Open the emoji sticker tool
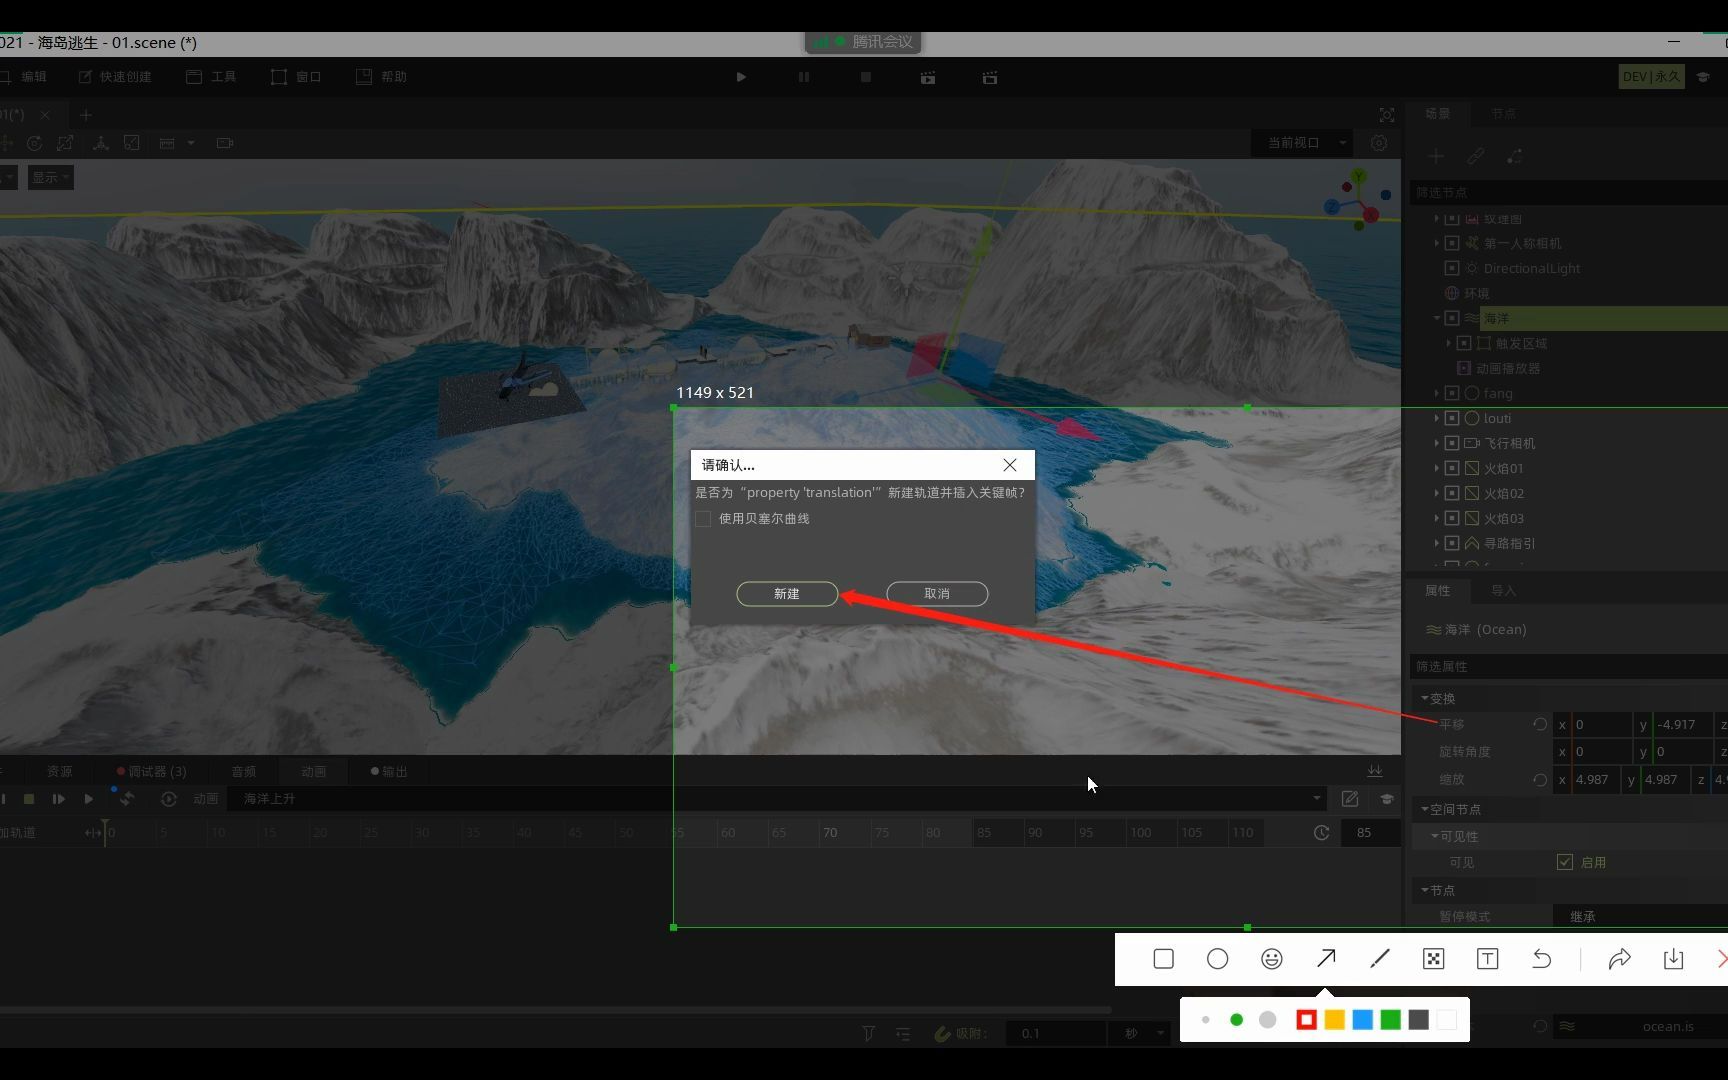 click(x=1271, y=959)
